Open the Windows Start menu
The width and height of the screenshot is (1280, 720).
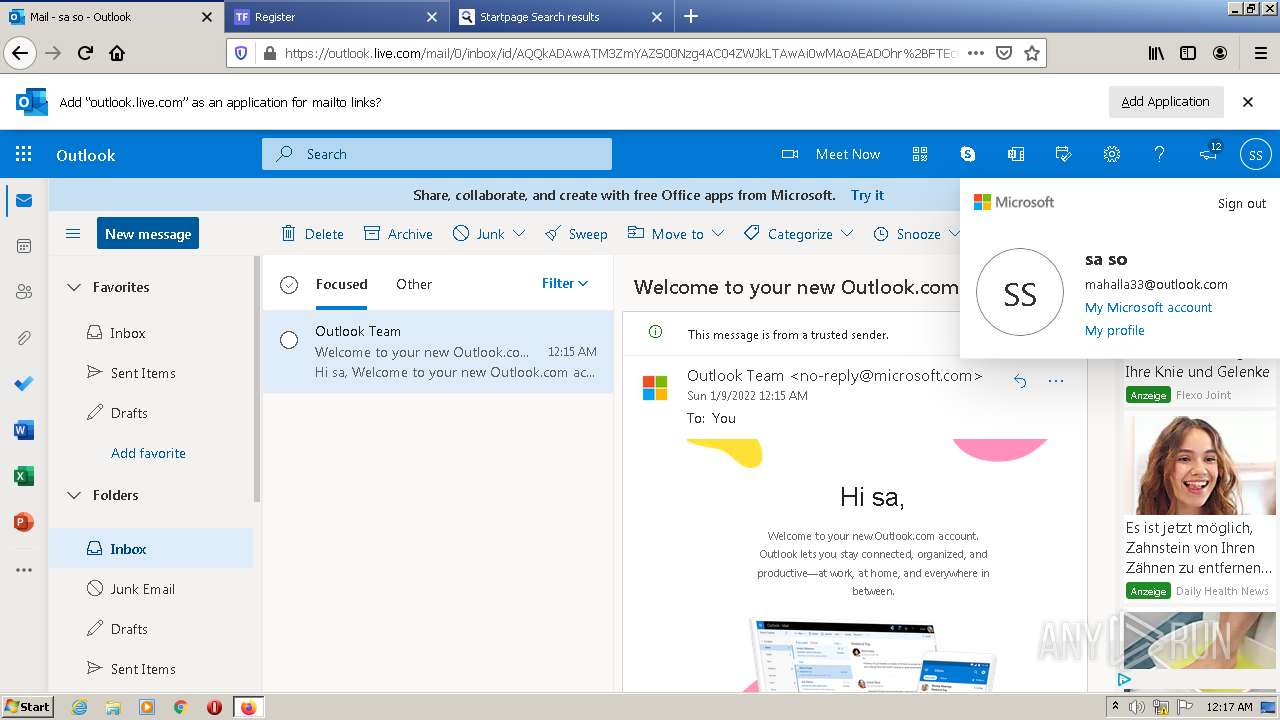[28, 706]
